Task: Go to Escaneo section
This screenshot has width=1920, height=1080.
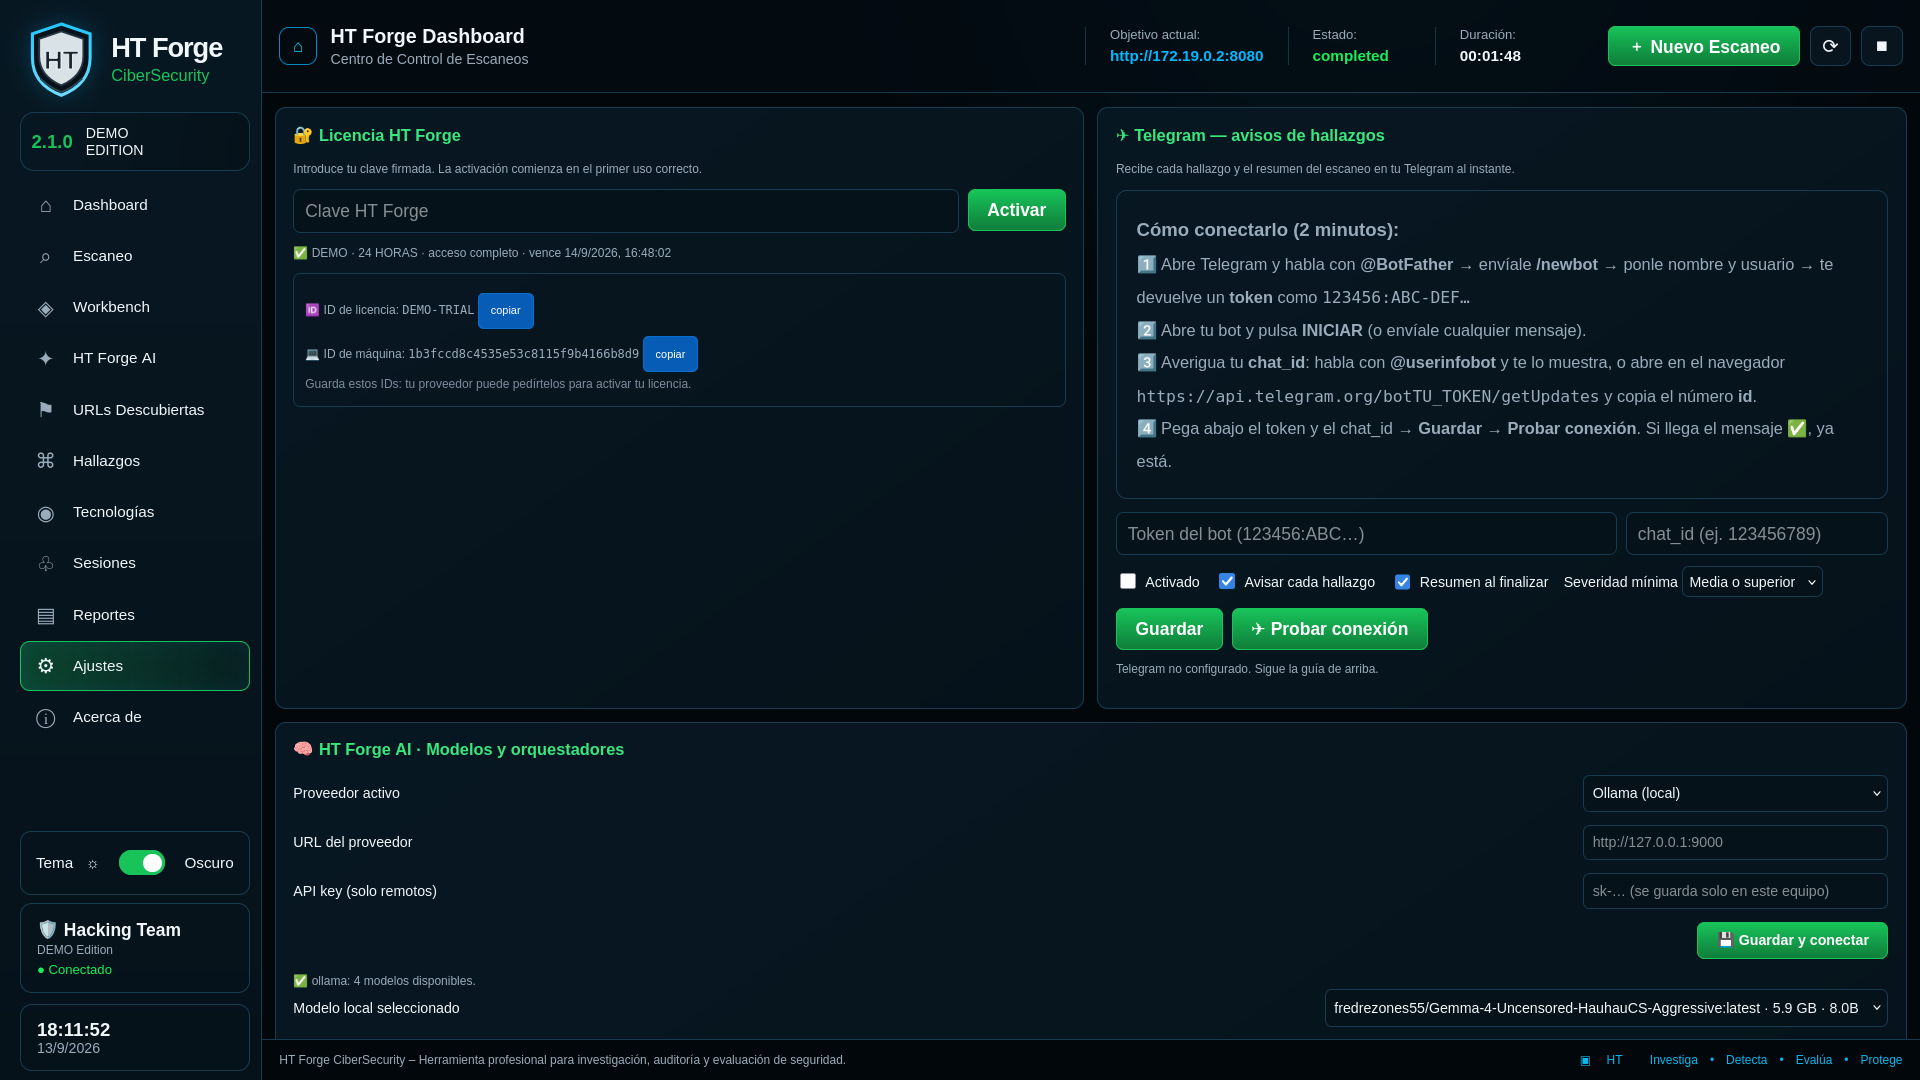Action: click(x=135, y=256)
